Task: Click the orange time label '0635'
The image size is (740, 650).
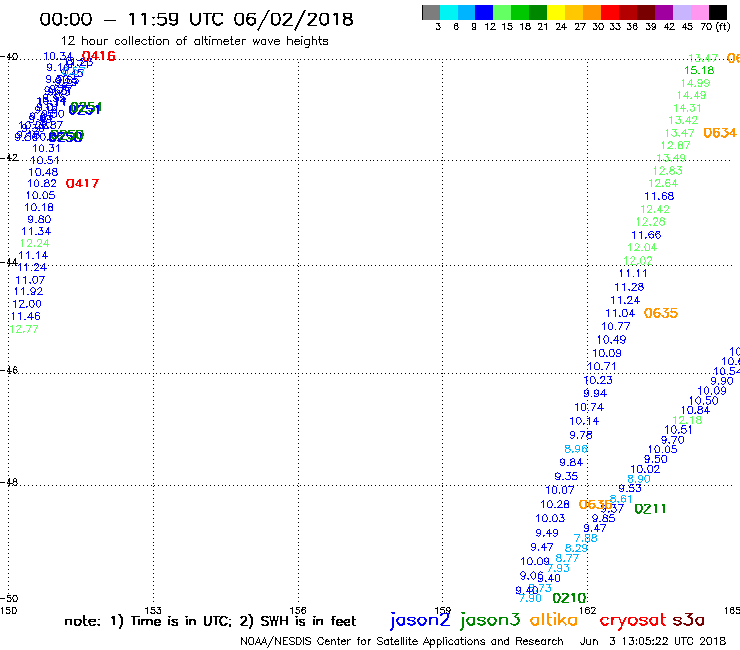Action: 661,313
